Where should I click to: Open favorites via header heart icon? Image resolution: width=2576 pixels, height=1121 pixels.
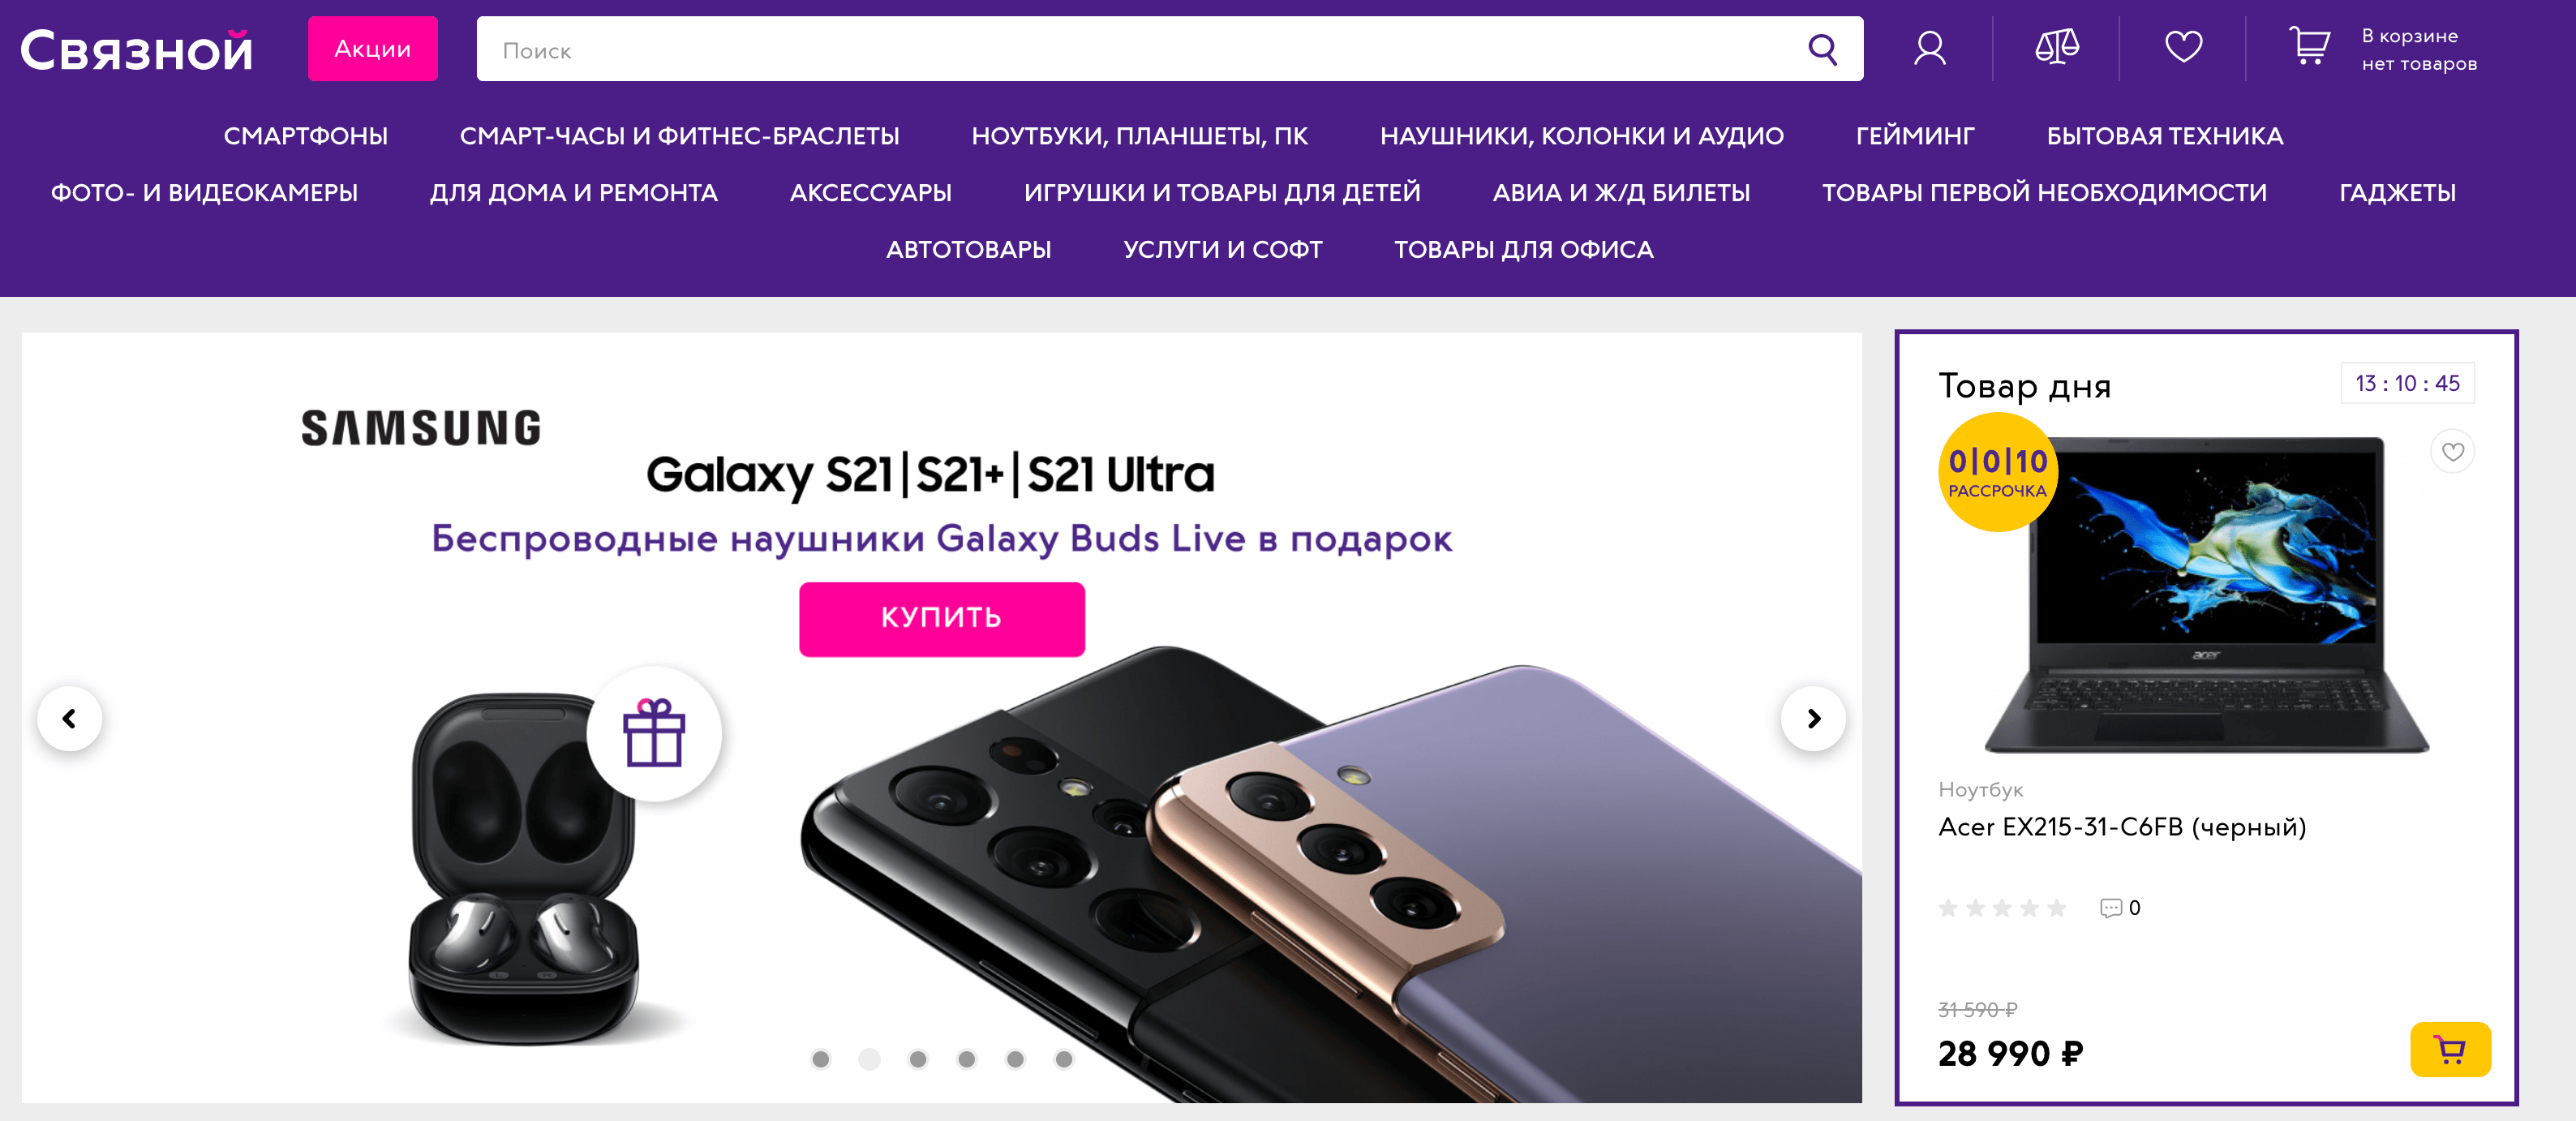[x=2183, y=47]
